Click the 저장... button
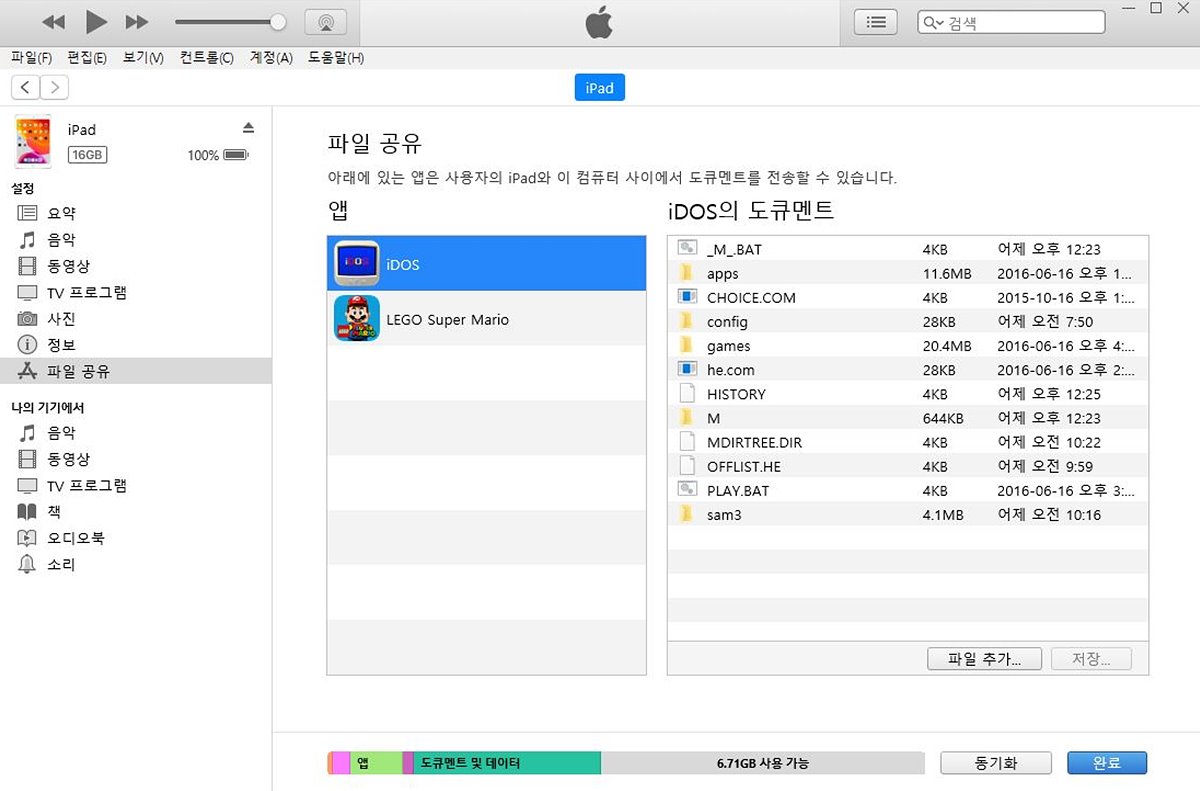The width and height of the screenshot is (1200, 791). tap(1091, 659)
